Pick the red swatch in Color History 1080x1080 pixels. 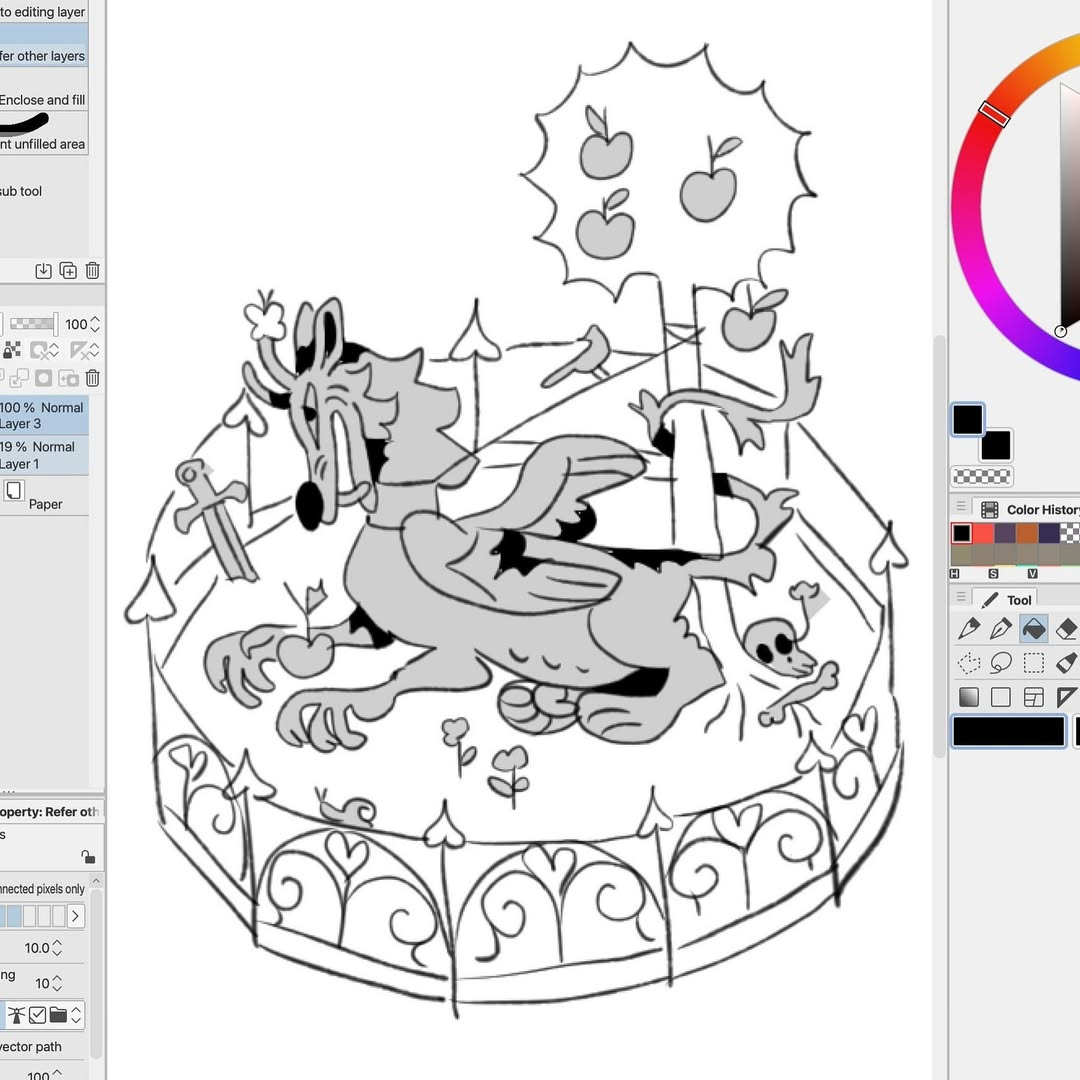click(x=983, y=533)
